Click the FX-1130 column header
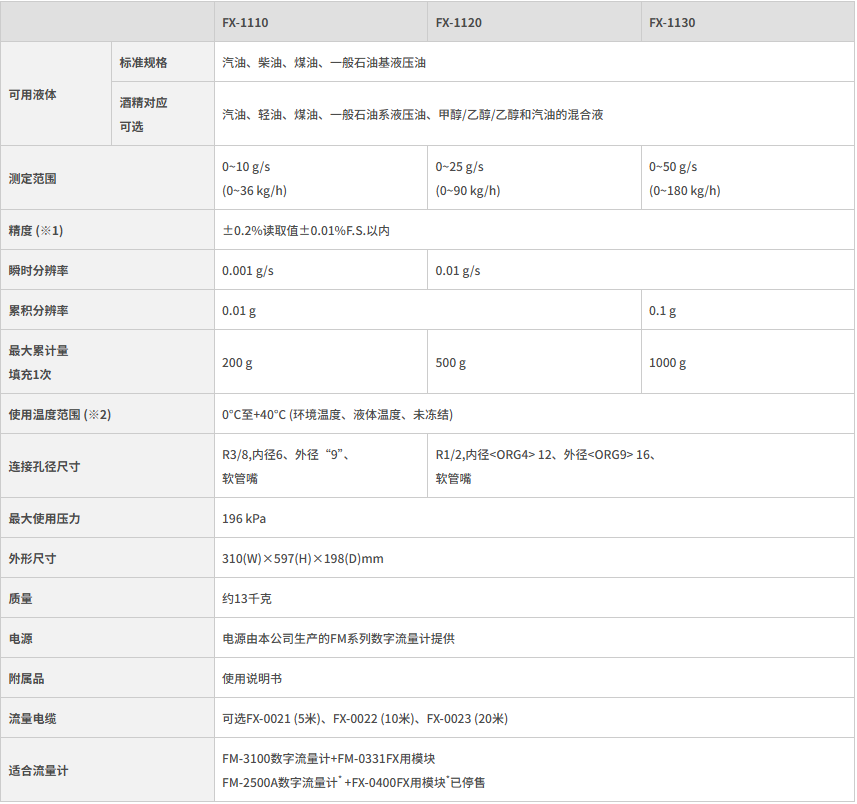 (747, 22)
